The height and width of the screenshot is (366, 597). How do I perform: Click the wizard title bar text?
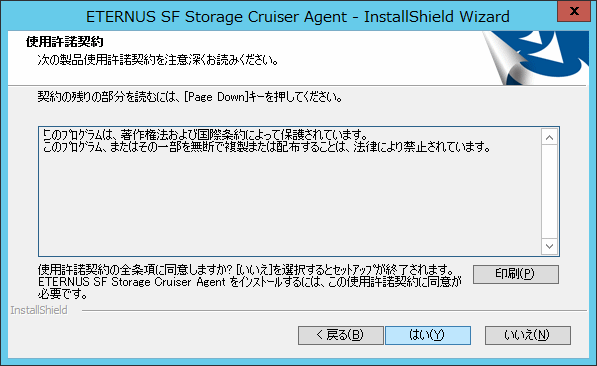click(x=298, y=17)
